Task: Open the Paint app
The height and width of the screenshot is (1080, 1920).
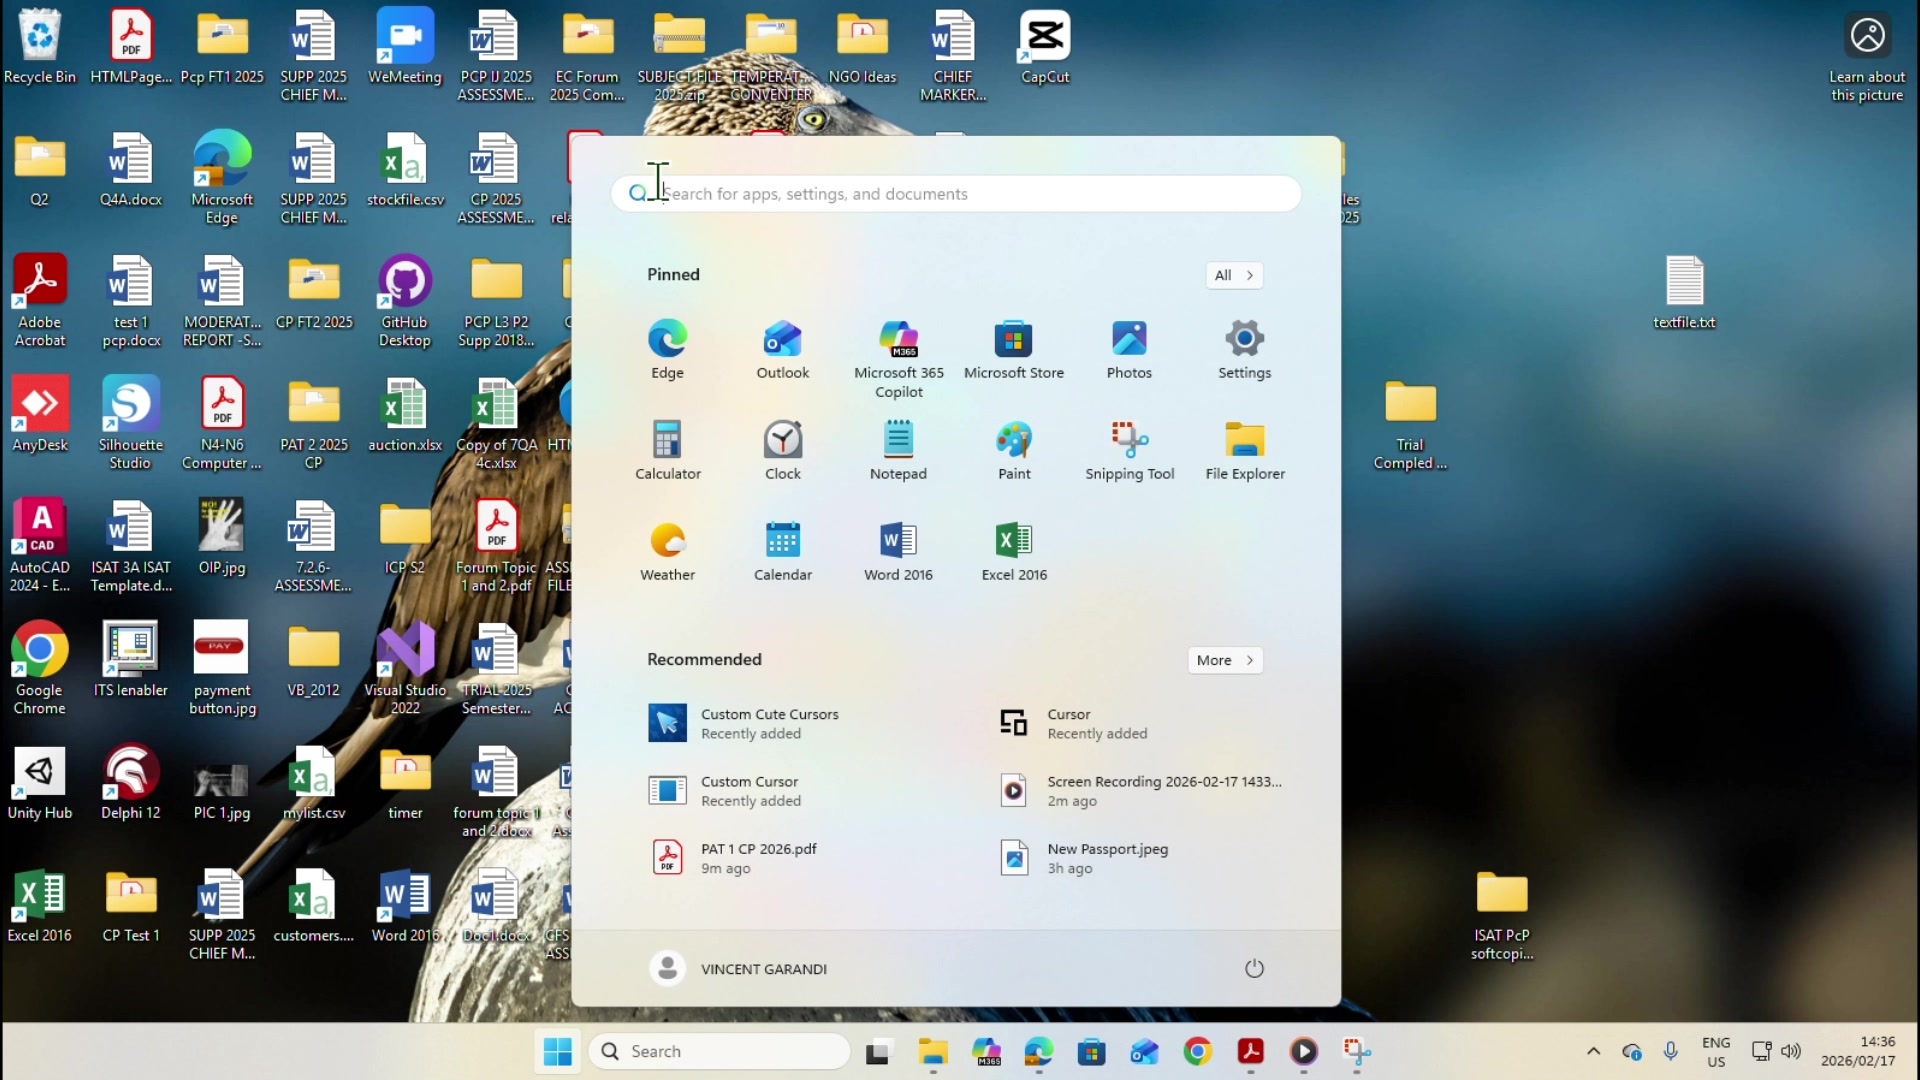Action: [1013, 451]
